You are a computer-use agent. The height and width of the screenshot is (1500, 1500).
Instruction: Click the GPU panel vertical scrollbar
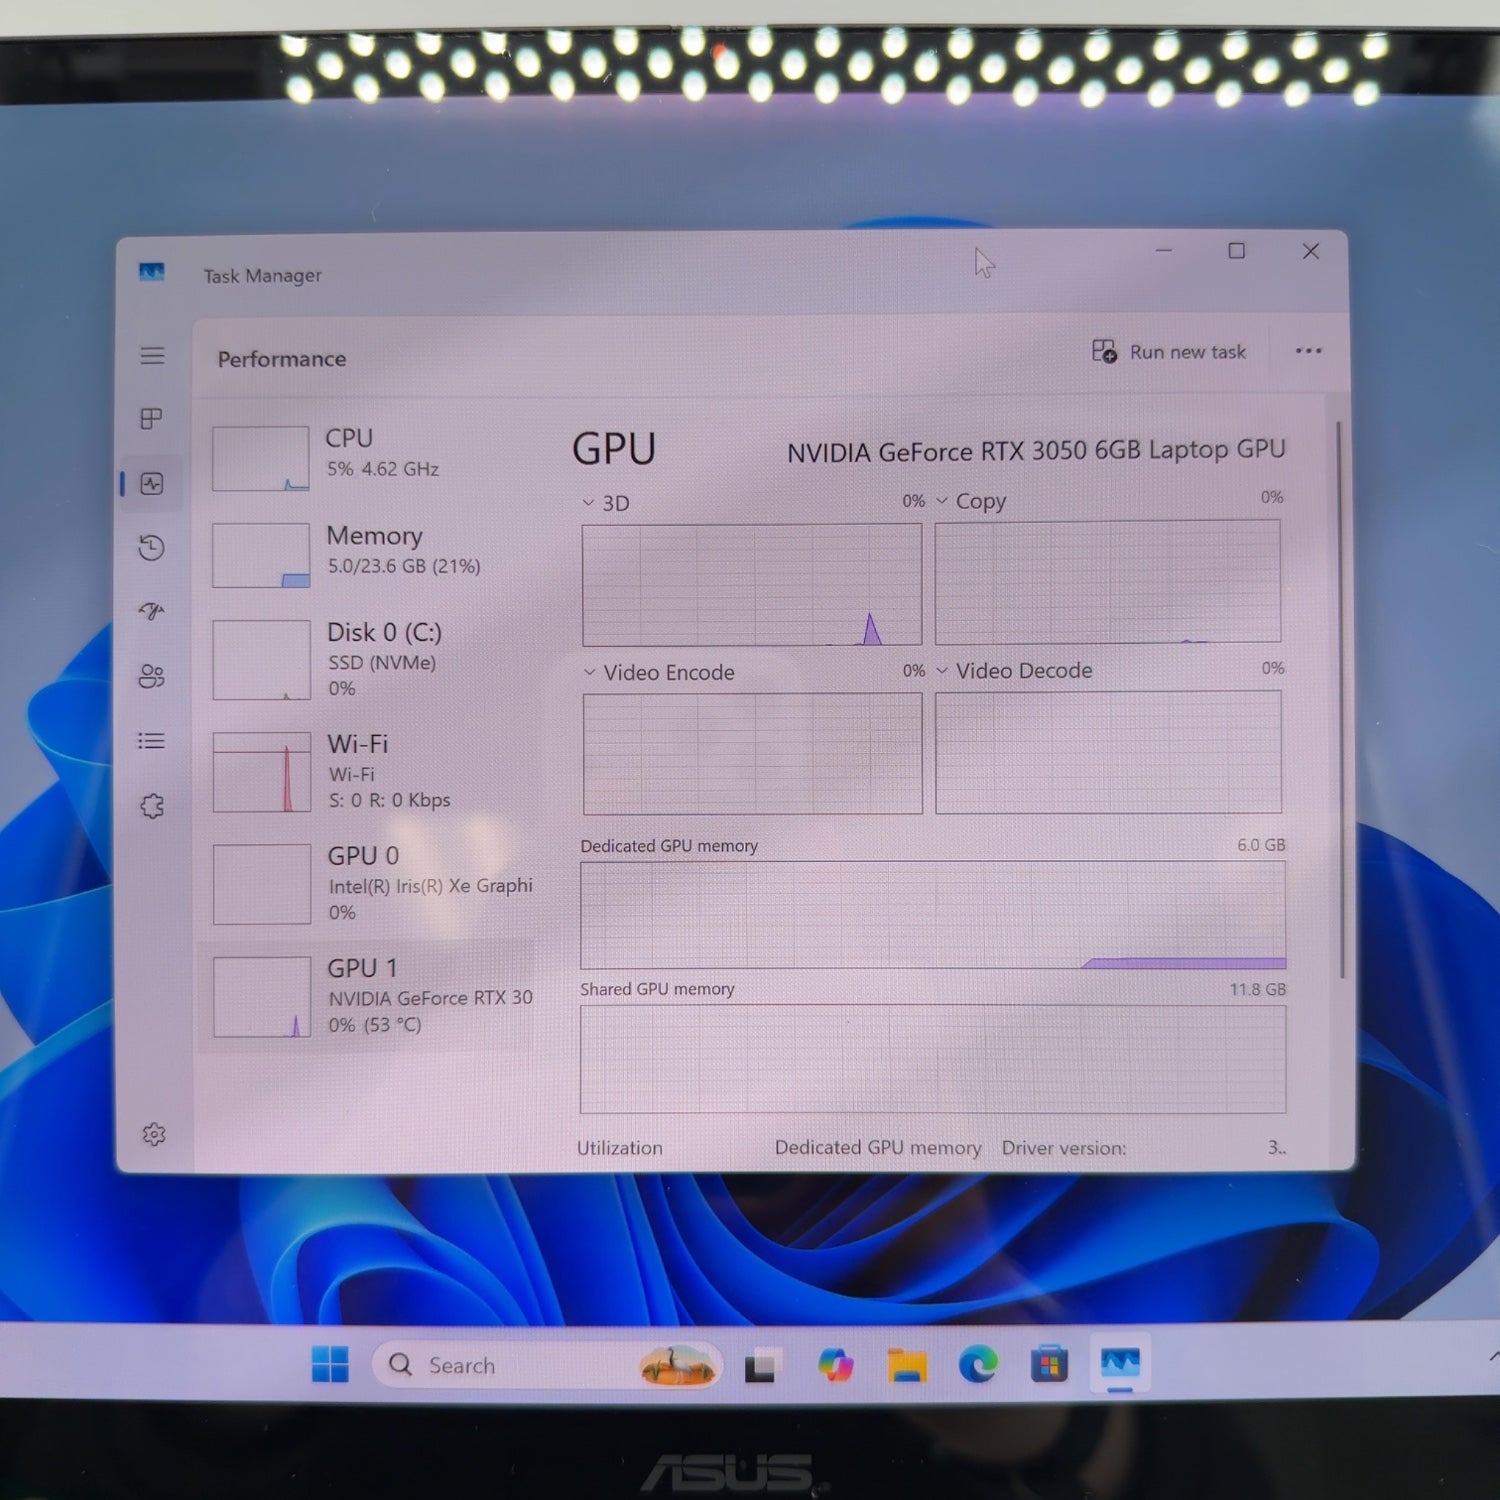click(1340, 700)
